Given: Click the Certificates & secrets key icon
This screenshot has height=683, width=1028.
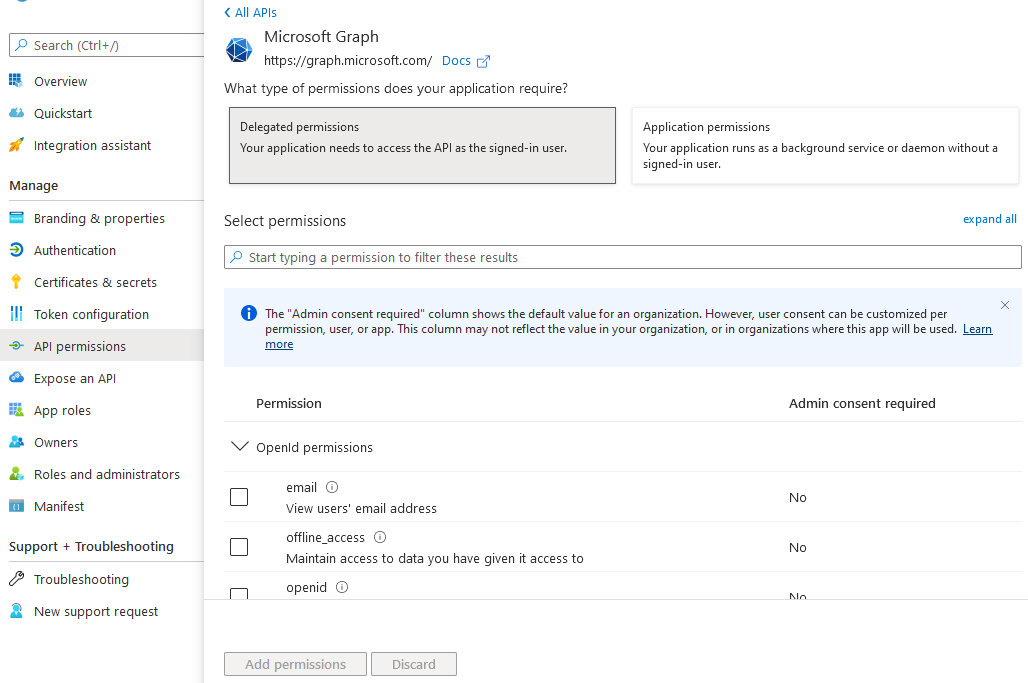Looking at the screenshot, I should [16, 282].
